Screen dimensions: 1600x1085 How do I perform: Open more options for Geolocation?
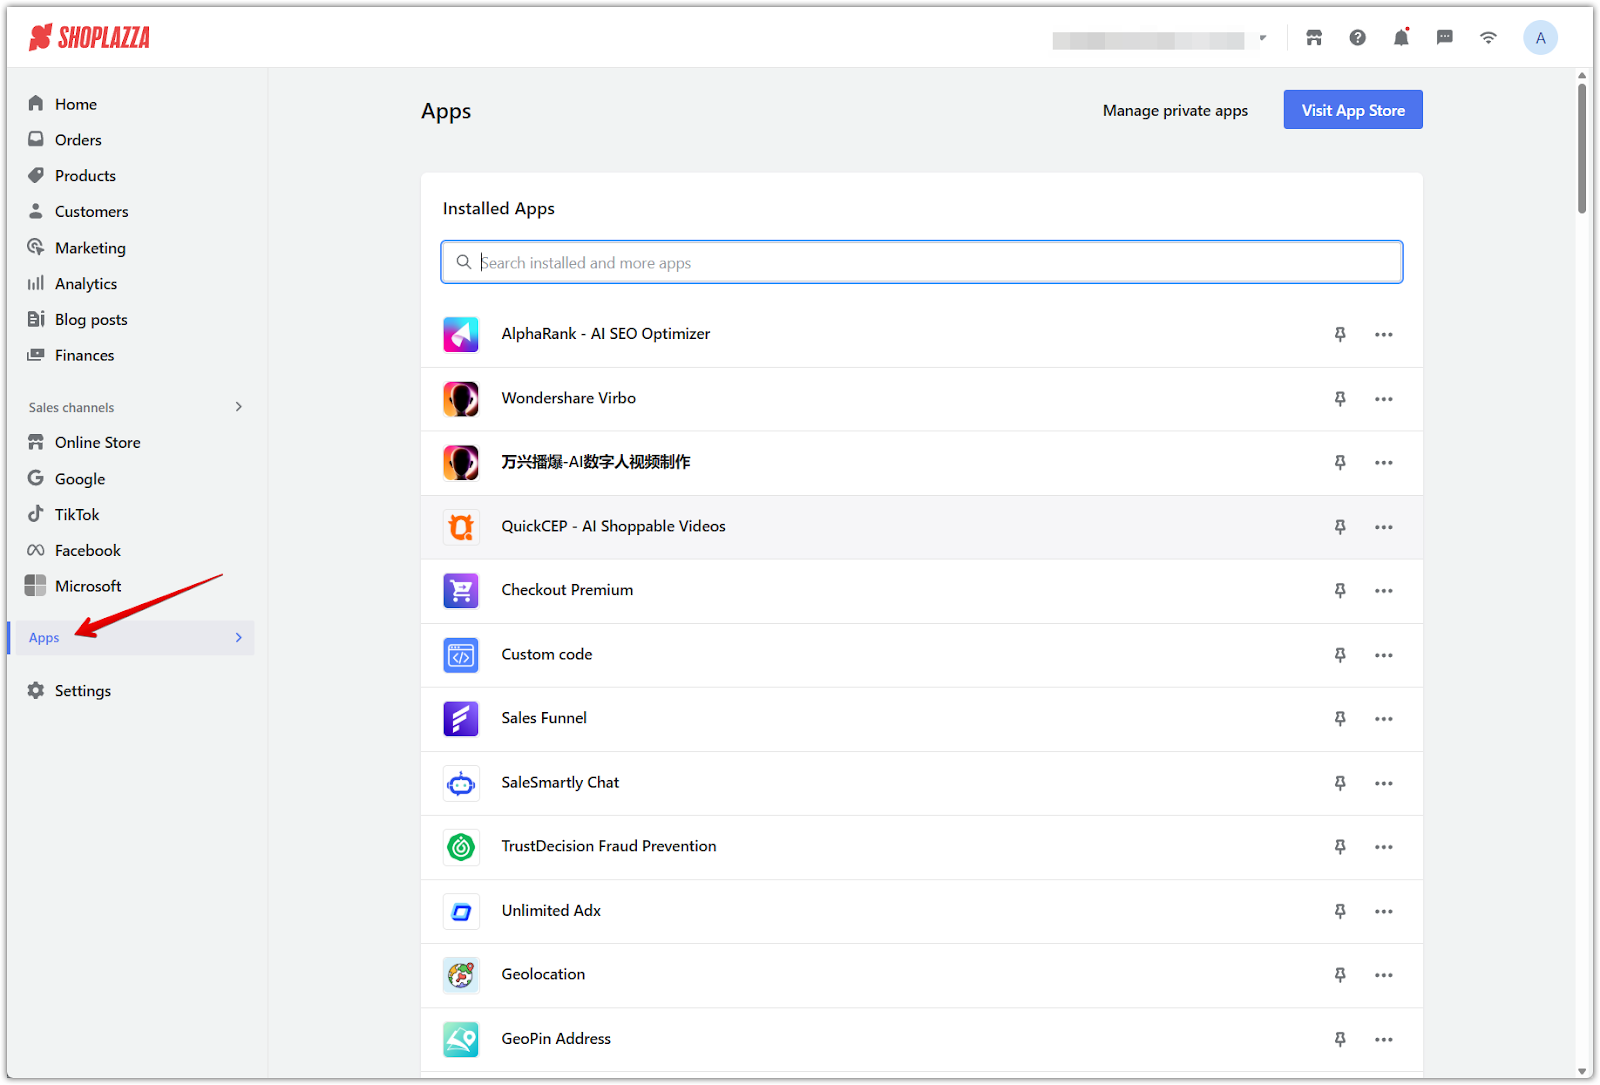click(1383, 975)
